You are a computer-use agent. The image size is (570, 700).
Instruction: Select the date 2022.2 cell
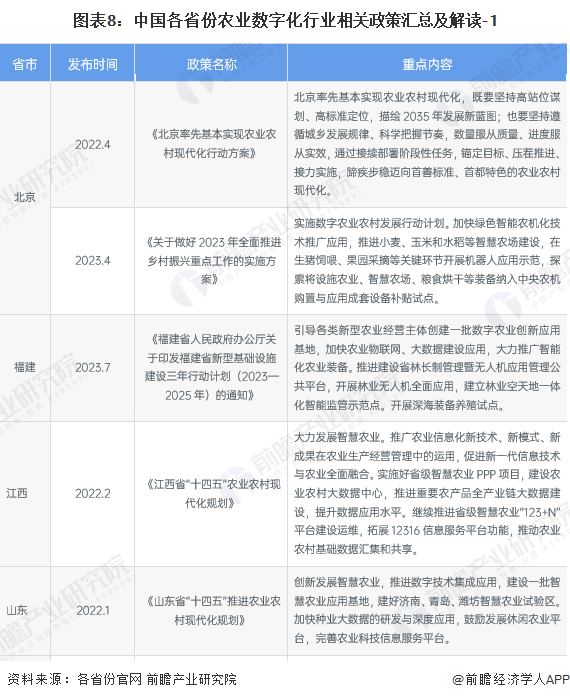pyautogui.click(x=92, y=493)
